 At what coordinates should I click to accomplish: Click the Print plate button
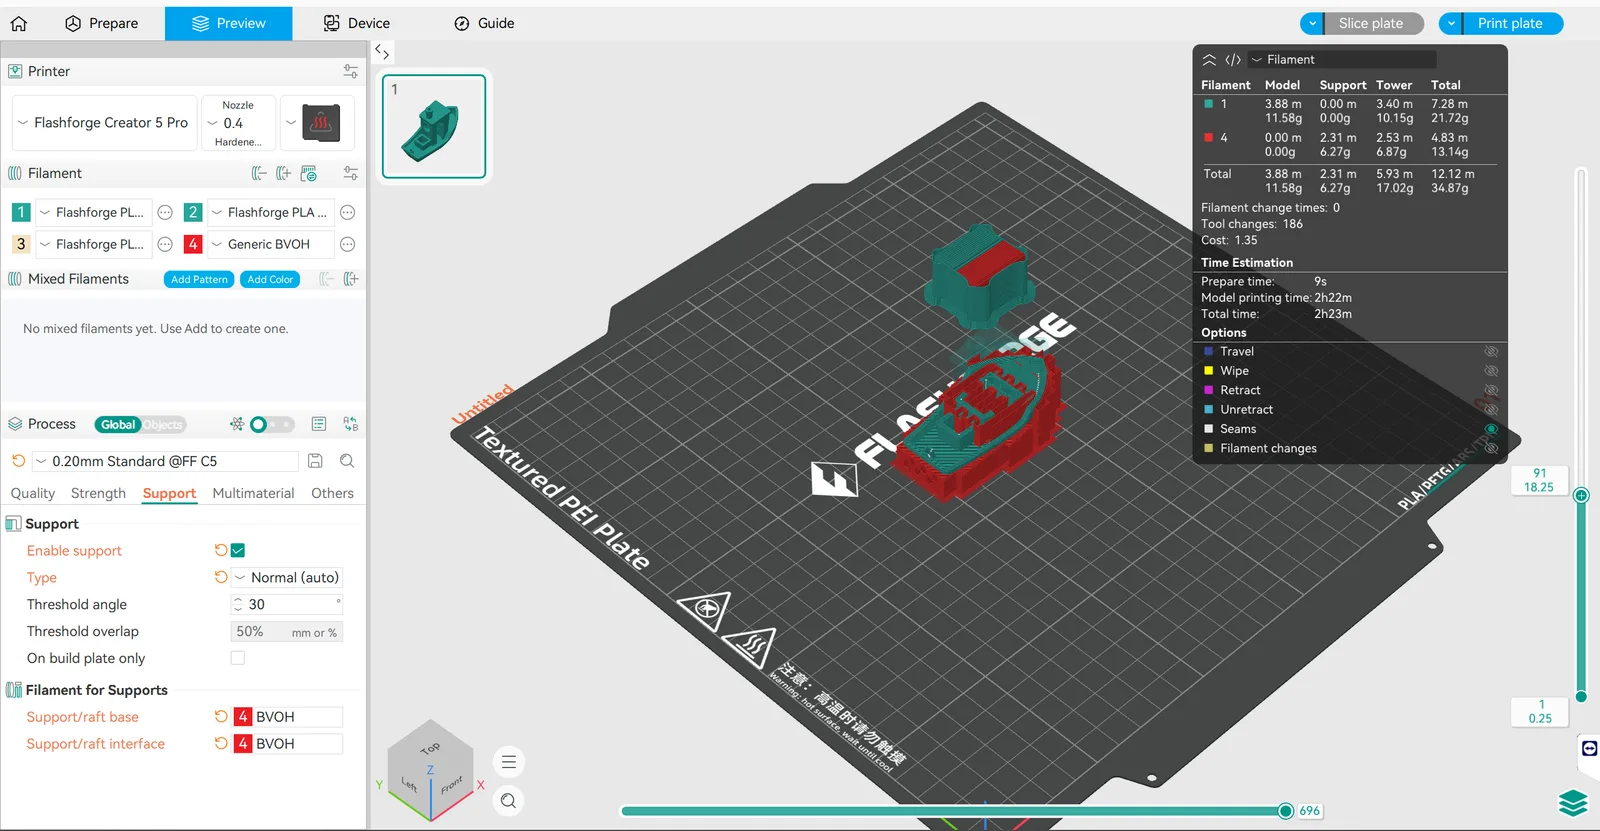click(1510, 23)
